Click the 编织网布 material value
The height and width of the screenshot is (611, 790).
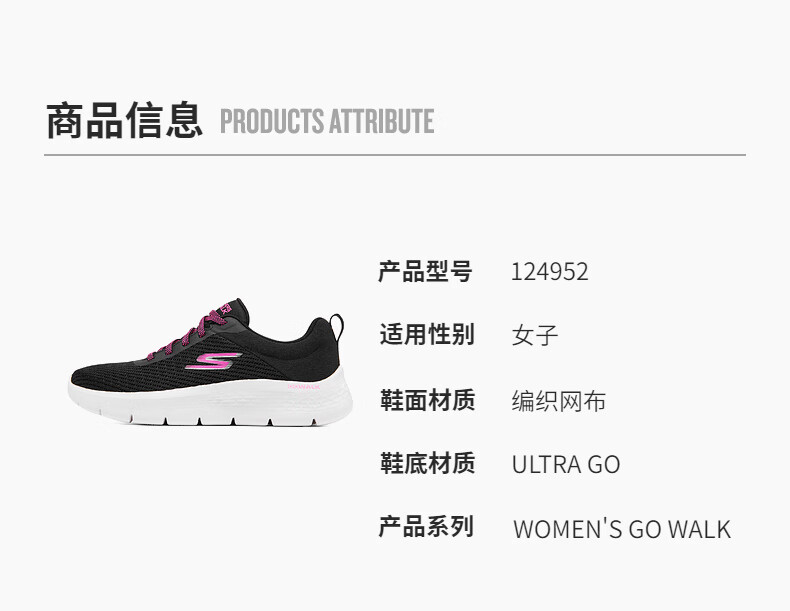[x=559, y=401]
